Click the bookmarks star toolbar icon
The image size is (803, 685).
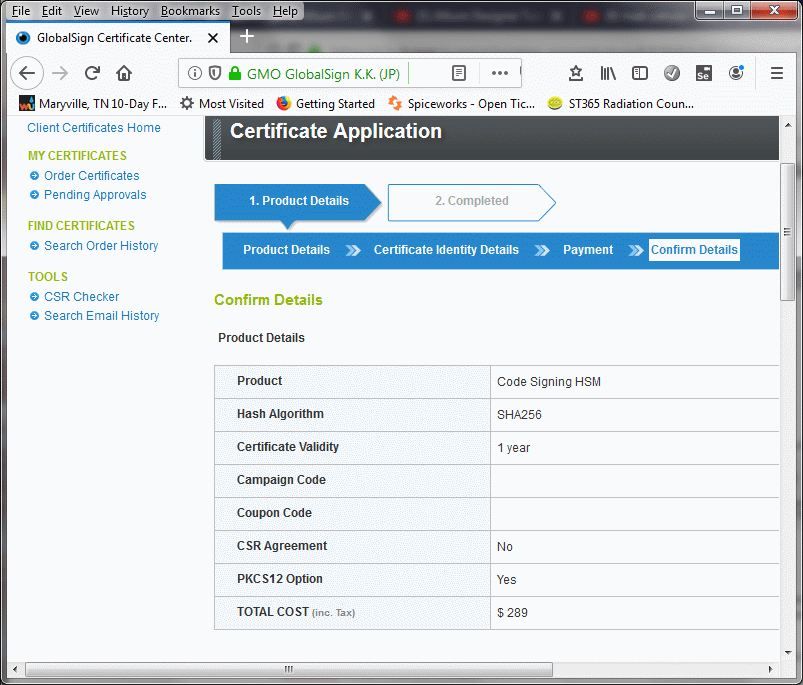coord(576,73)
